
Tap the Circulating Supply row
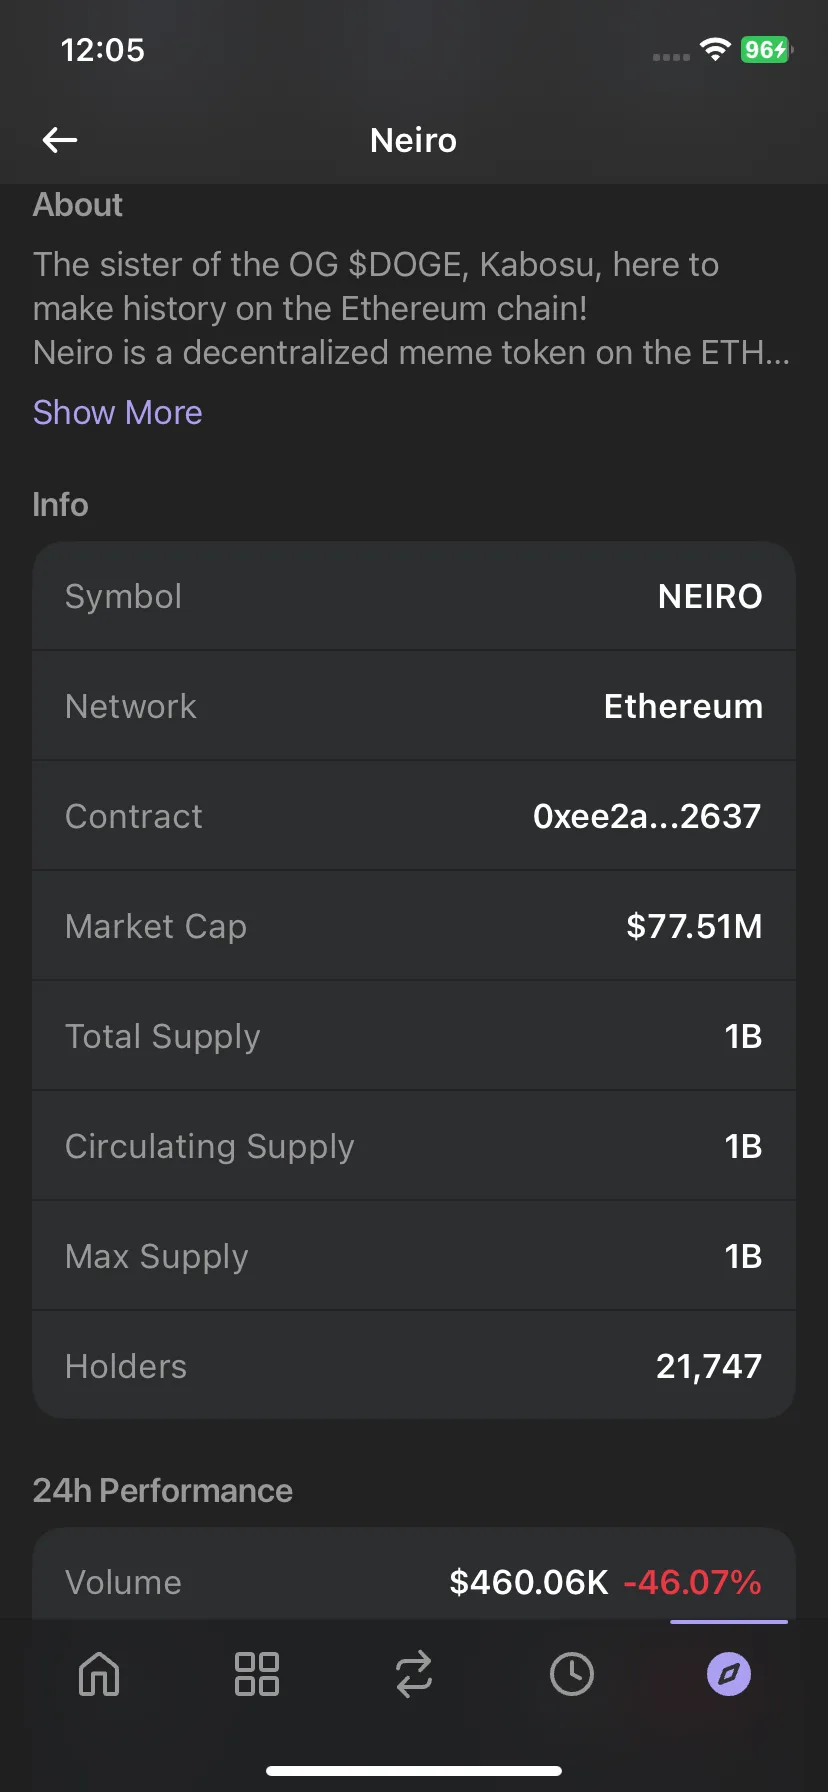tap(414, 1146)
